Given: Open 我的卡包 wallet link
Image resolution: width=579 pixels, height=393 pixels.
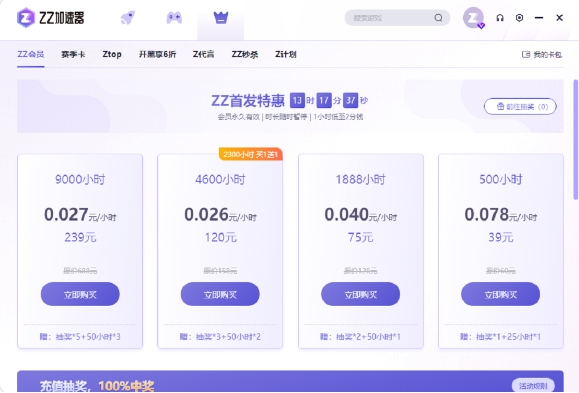Looking at the screenshot, I should [x=542, y=55].
